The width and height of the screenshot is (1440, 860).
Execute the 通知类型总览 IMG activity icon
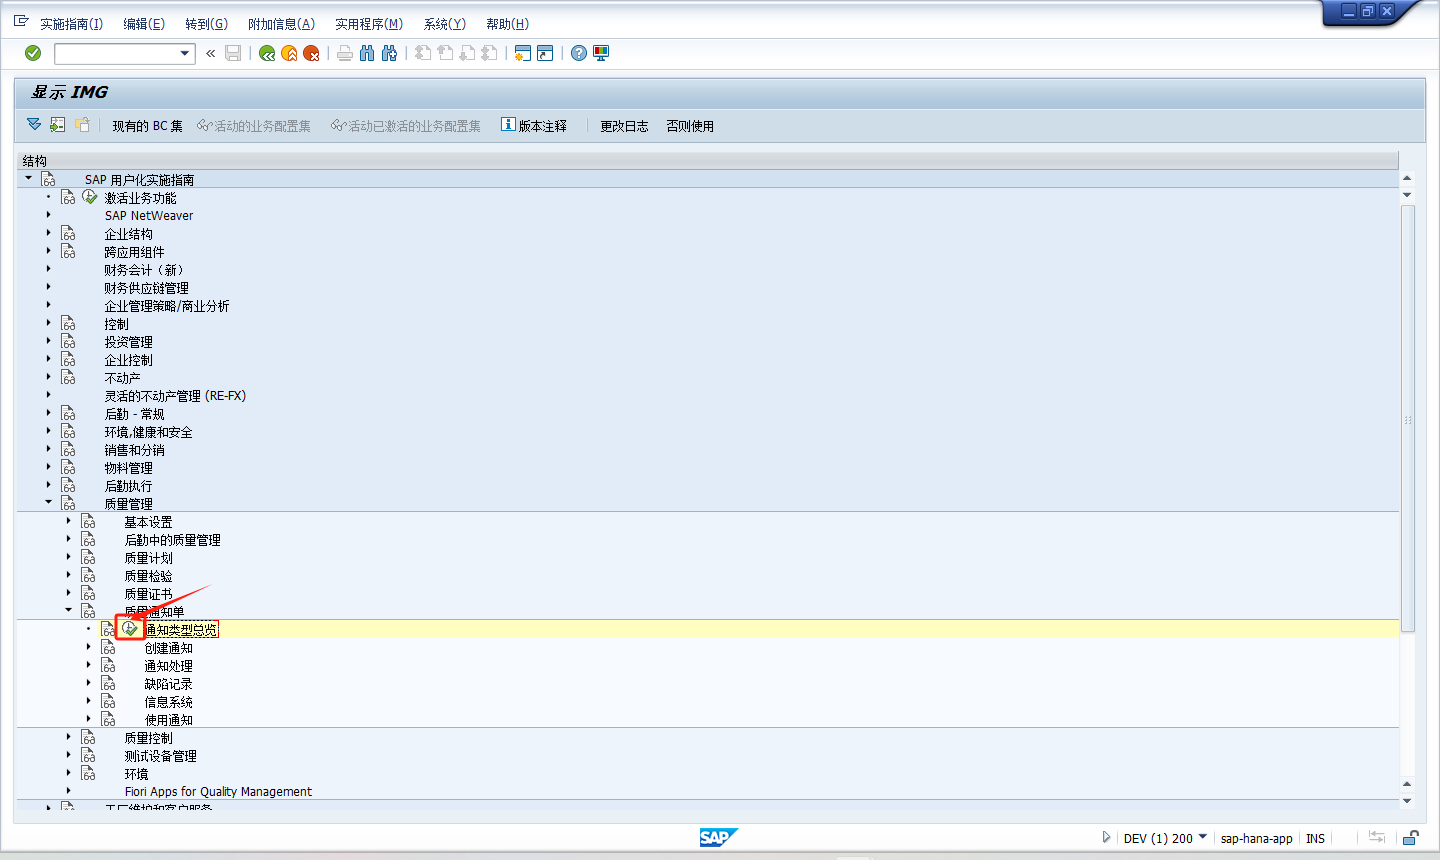point(129,628)
